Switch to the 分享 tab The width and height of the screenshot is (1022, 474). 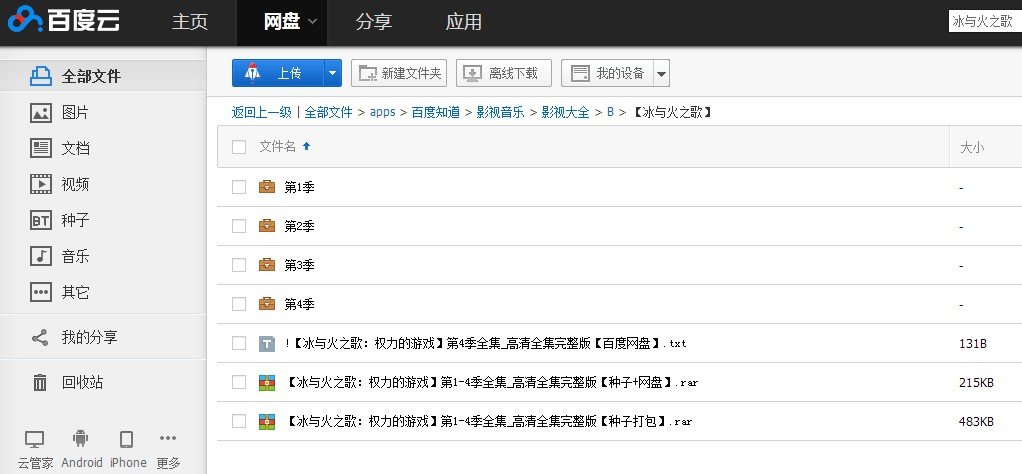pyautogui.click(x=373, y=22)
